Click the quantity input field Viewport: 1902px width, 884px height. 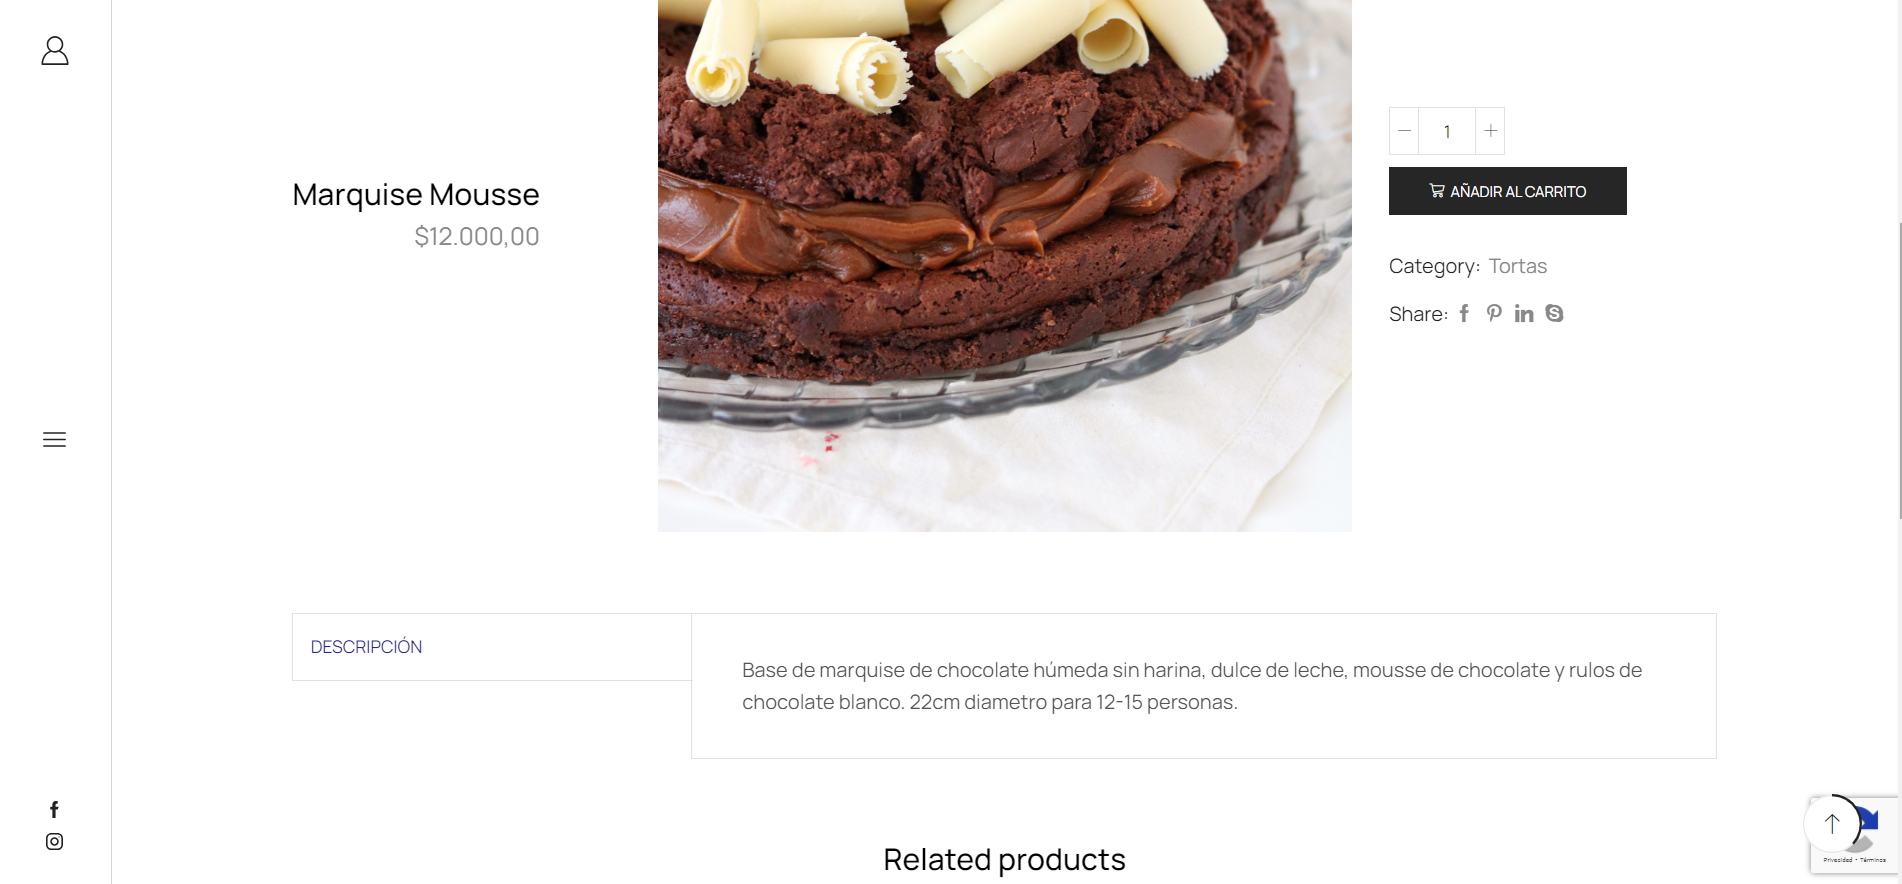click(1447, 131)
